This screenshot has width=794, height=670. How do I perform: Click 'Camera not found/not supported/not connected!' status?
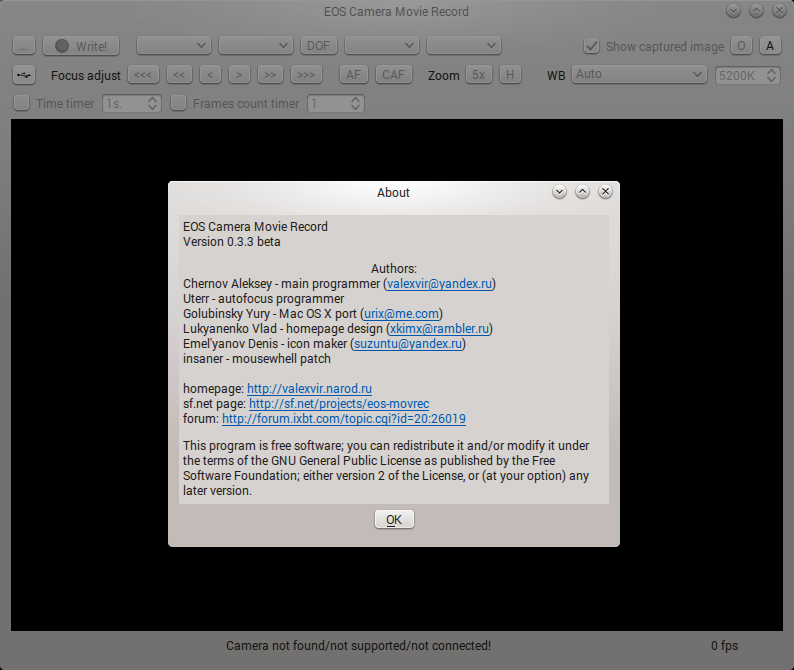coord(359,646)
